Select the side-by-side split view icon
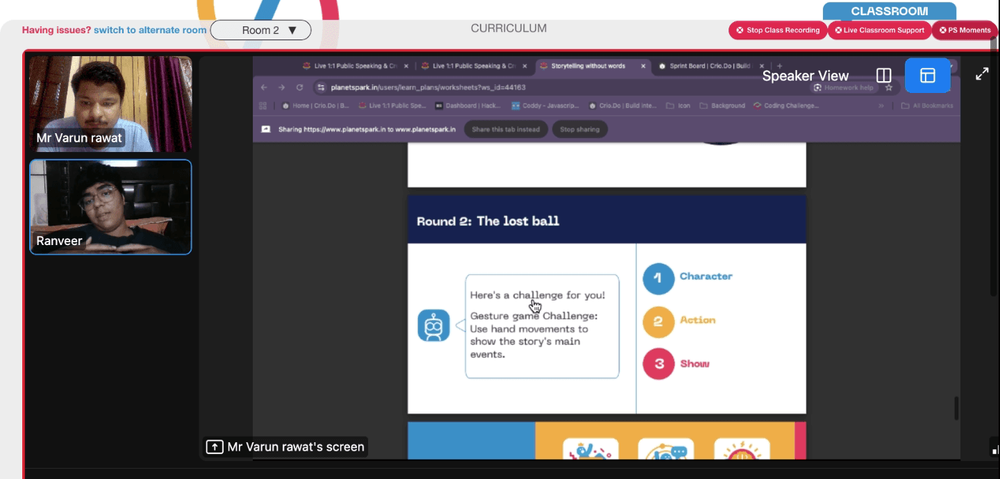The image size is (1000, 479). pos(883,76)
